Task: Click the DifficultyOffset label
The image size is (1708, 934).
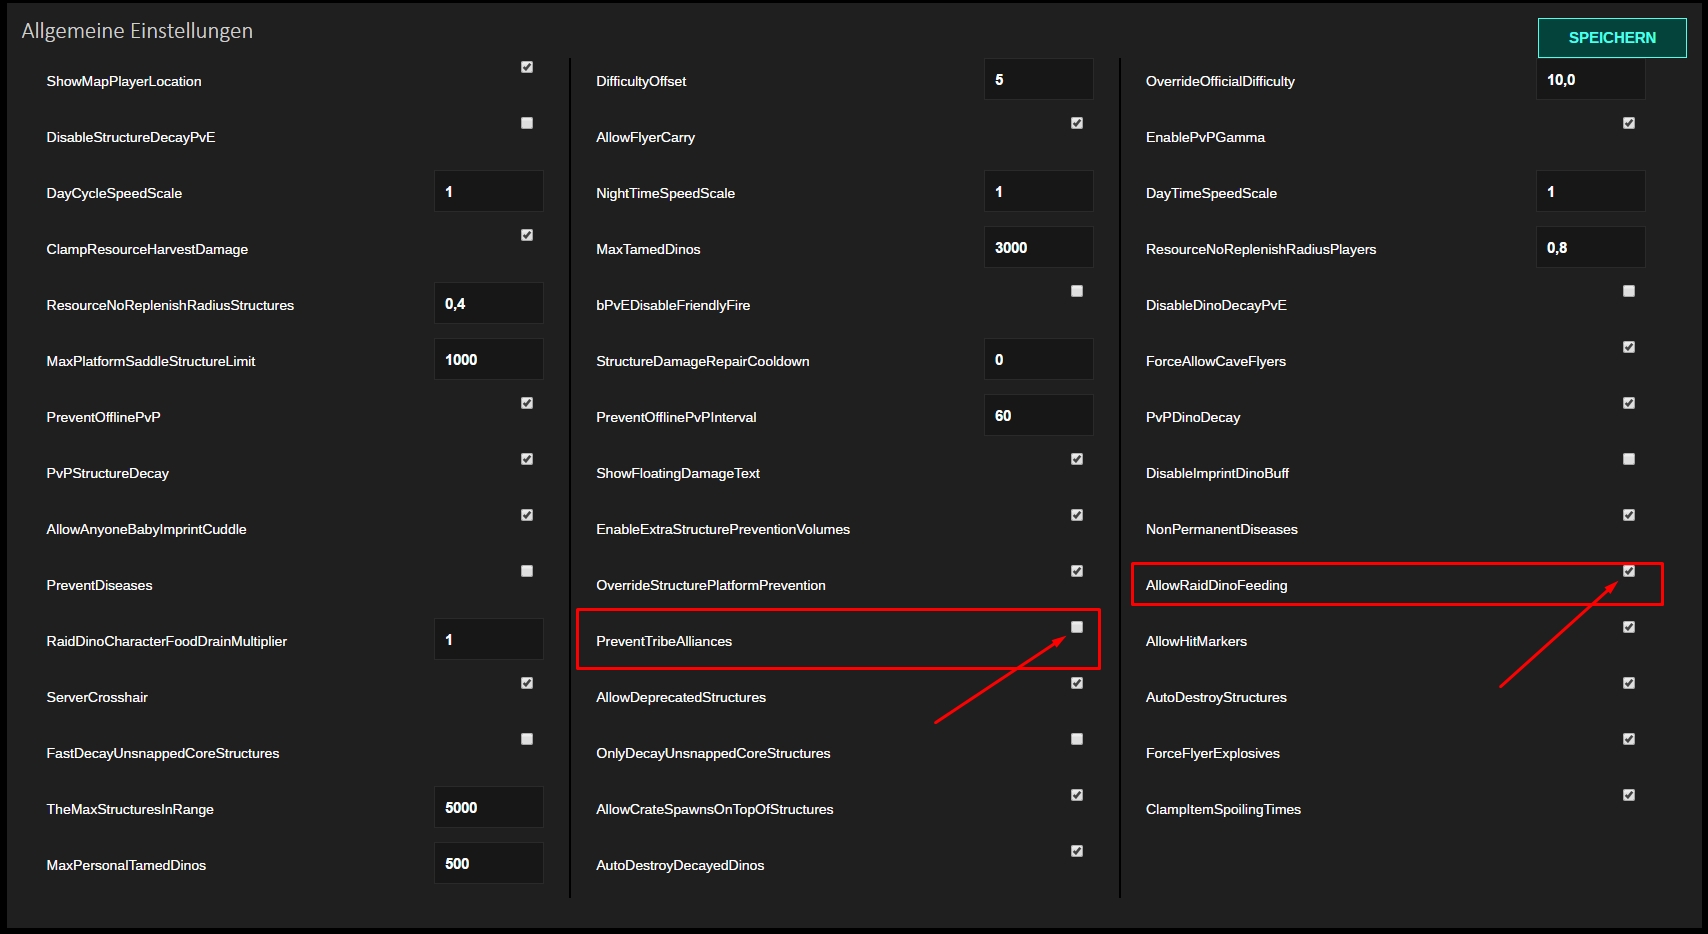Action: pos(641,81)
